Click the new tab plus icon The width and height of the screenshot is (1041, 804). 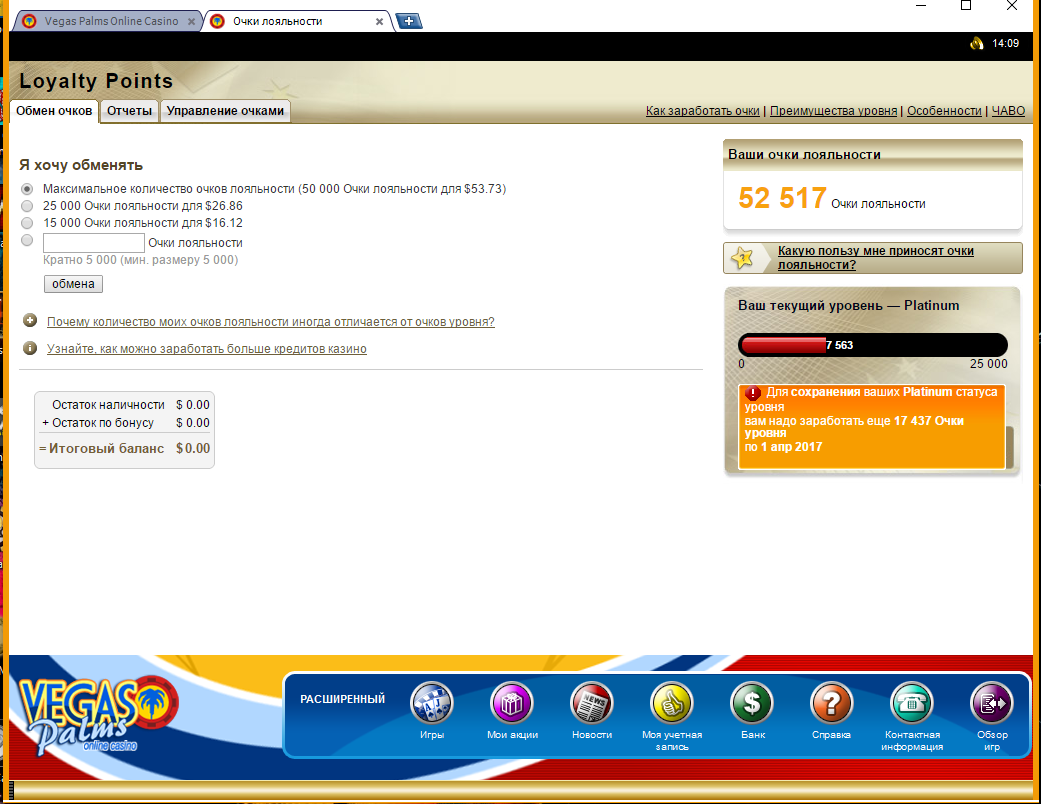[x=409, y=21]
